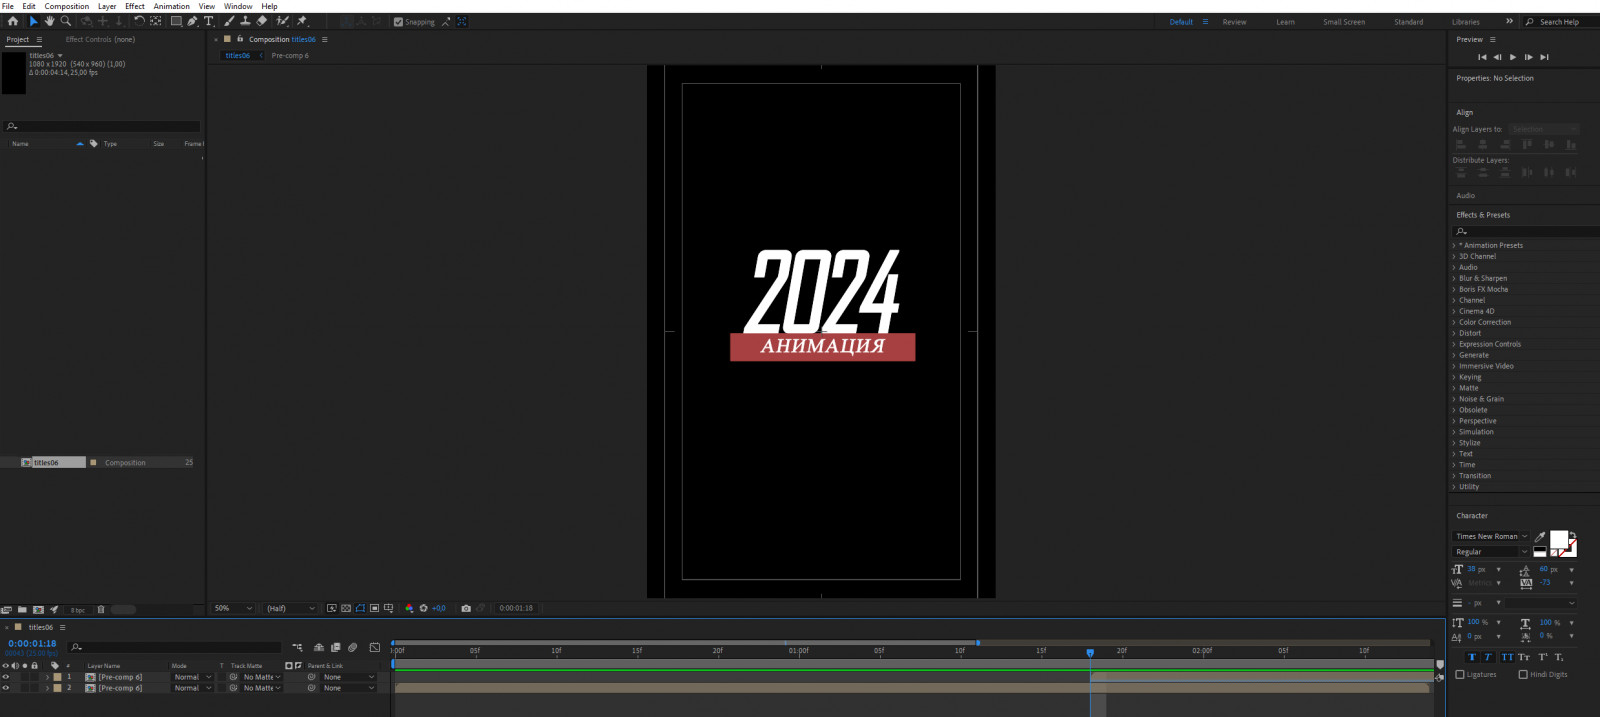This screenshot has width=1600, height=717.
Task: Set colors to black and white swatch
Action: [1540, 552]
